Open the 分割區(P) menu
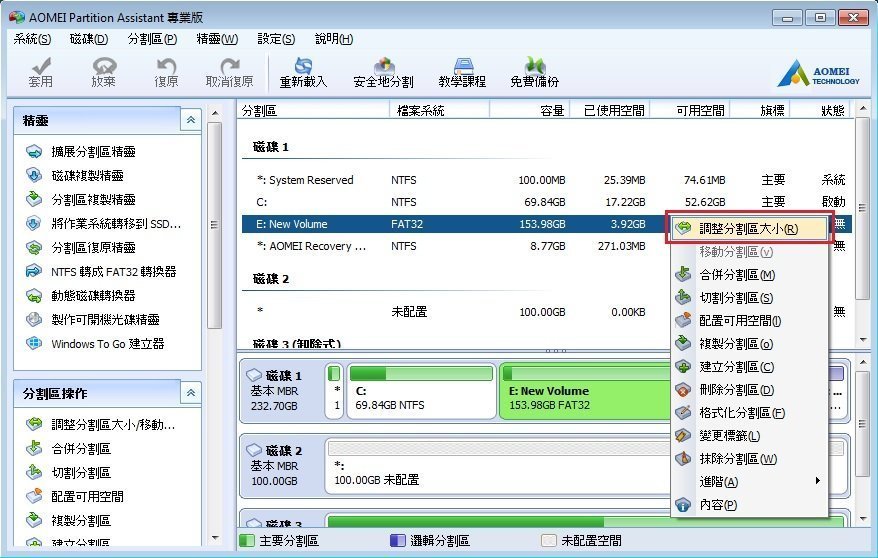The height and width of the screenshot is (558, 878). click(x=152, y=39)
